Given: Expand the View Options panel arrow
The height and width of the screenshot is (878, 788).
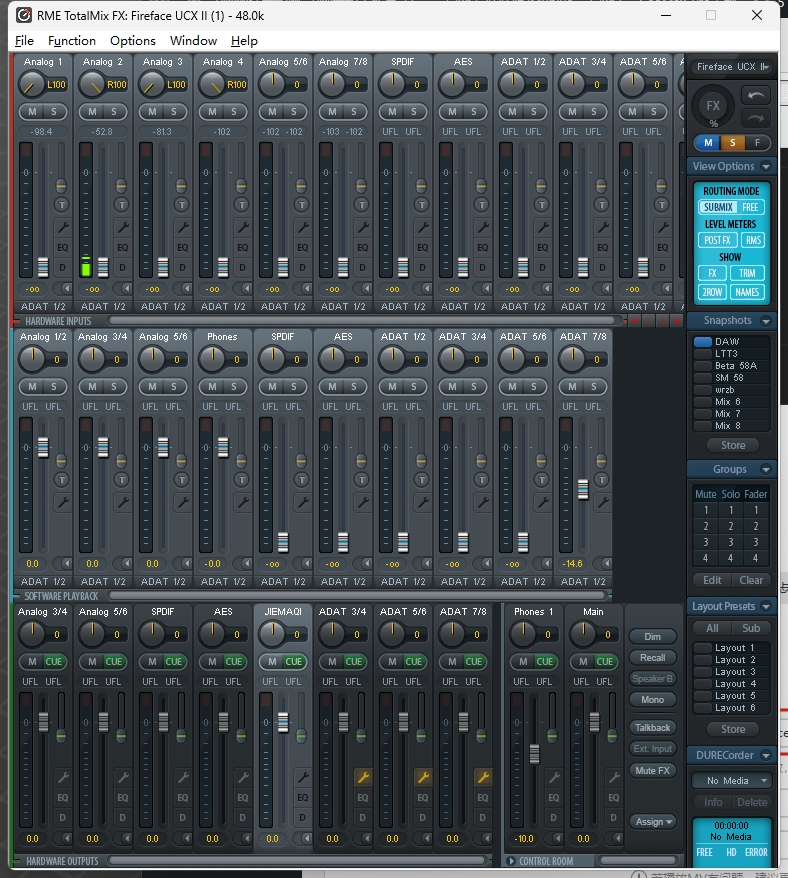Looking at the screenshot, I should pos(766,166).
